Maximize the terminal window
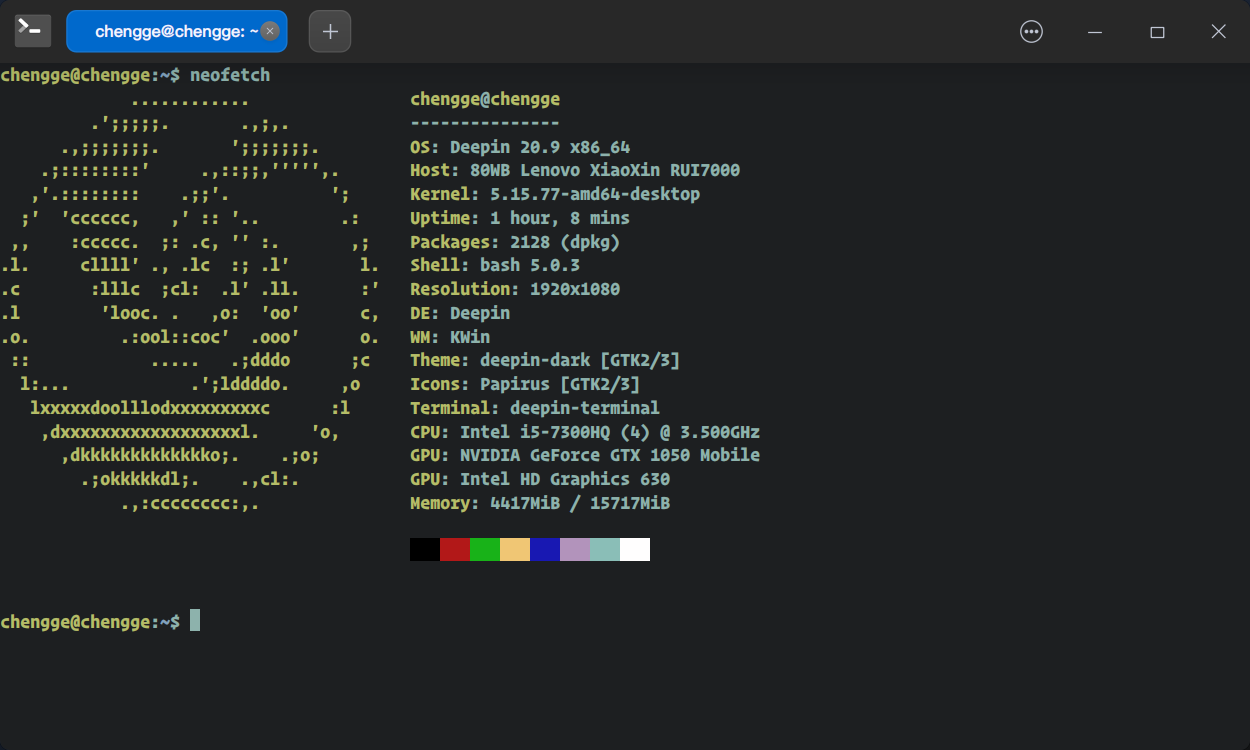This screenshot has width=1250, height=750. [x=1157, y=31]
